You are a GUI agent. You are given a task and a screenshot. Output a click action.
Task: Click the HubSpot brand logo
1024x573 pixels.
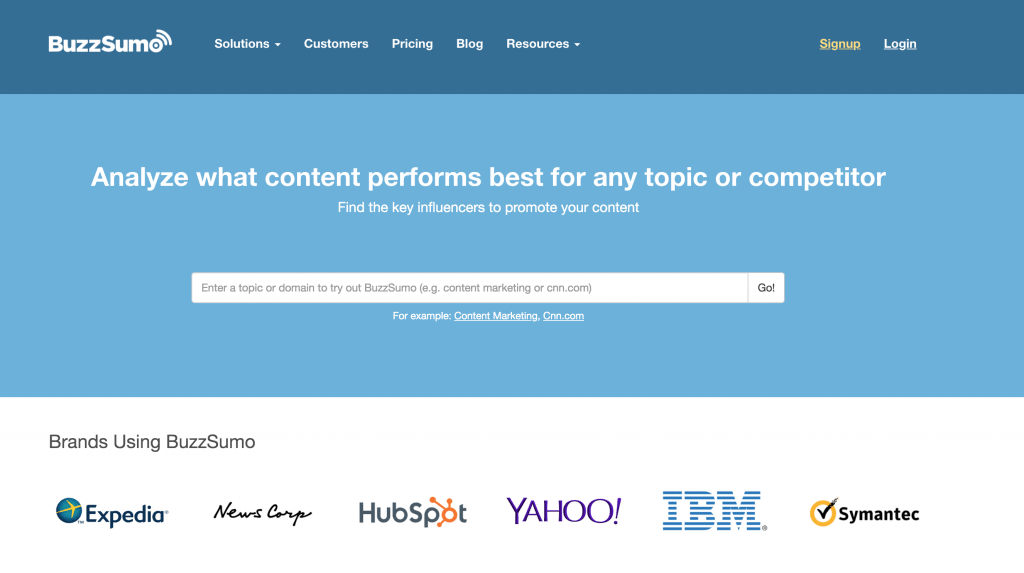tap(413, 512)
